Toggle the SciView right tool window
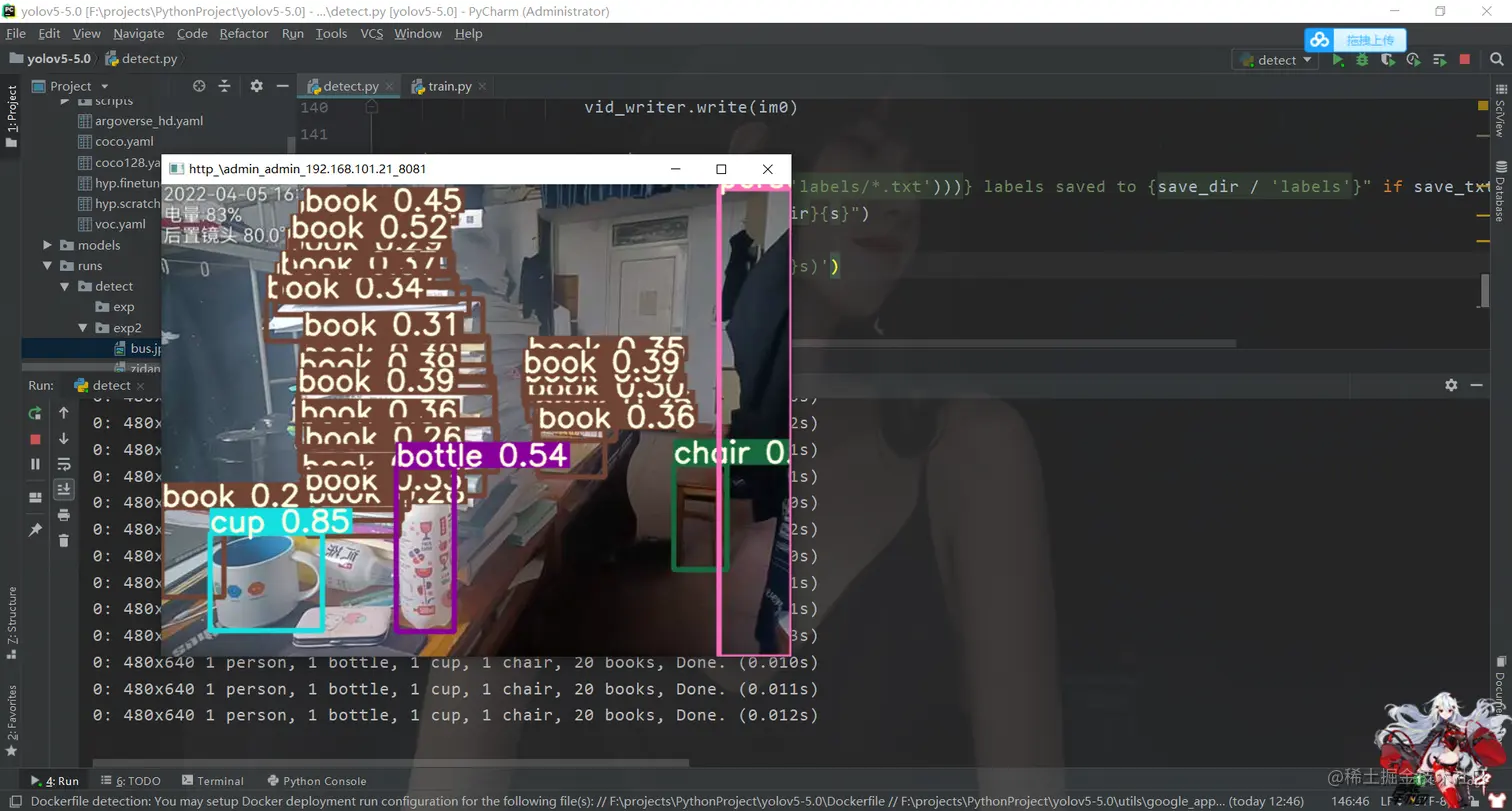Image resolution: width=1512 pixels, height=811 pixels. click(1500, 111)
